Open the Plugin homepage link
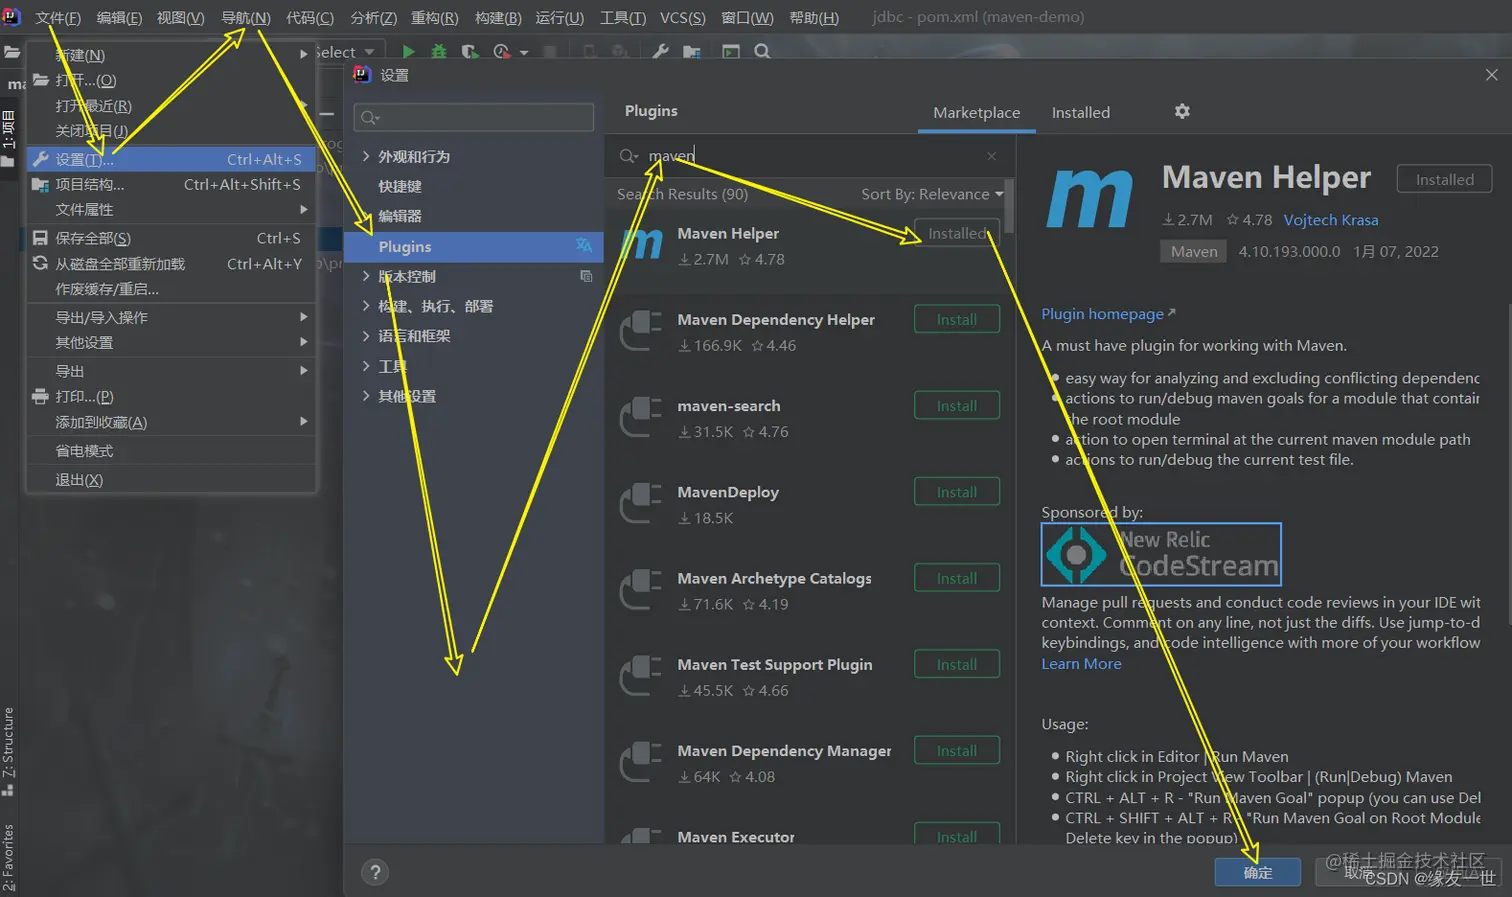The image size is (1512, 897). pos(1108,314)
